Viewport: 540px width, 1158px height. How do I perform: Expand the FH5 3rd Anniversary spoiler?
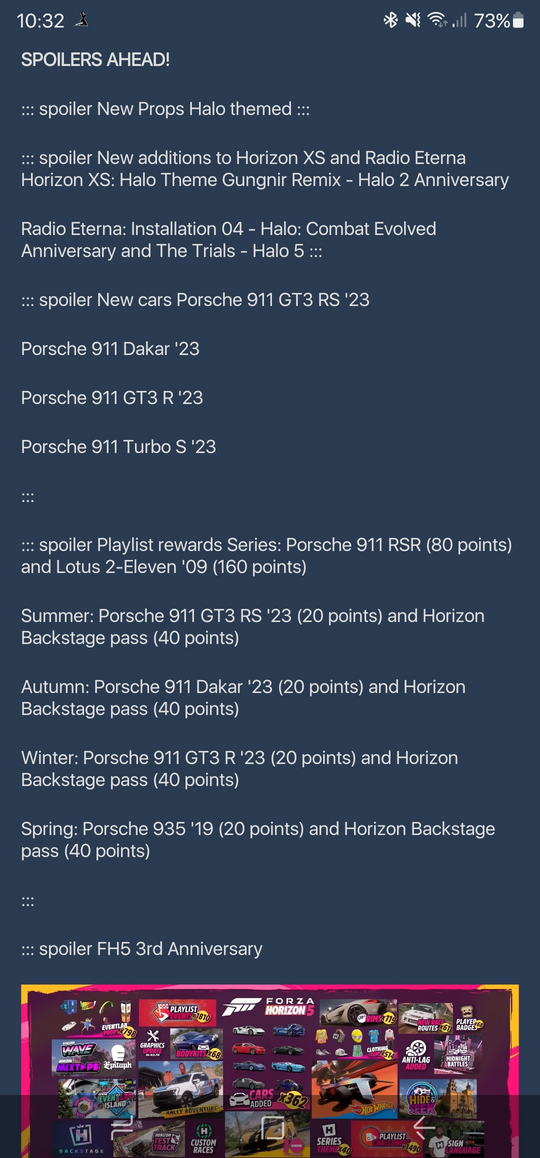(142, 949)
